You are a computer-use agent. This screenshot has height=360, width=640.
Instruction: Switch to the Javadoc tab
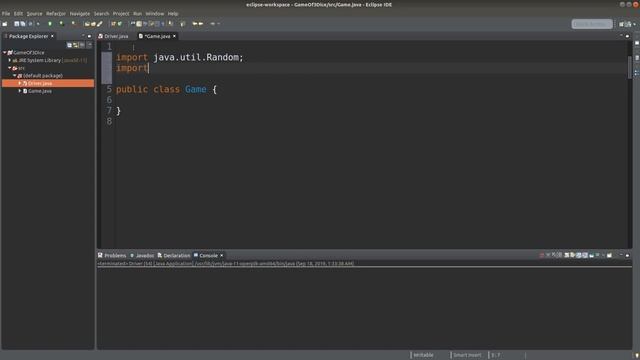tap(142, 256)
